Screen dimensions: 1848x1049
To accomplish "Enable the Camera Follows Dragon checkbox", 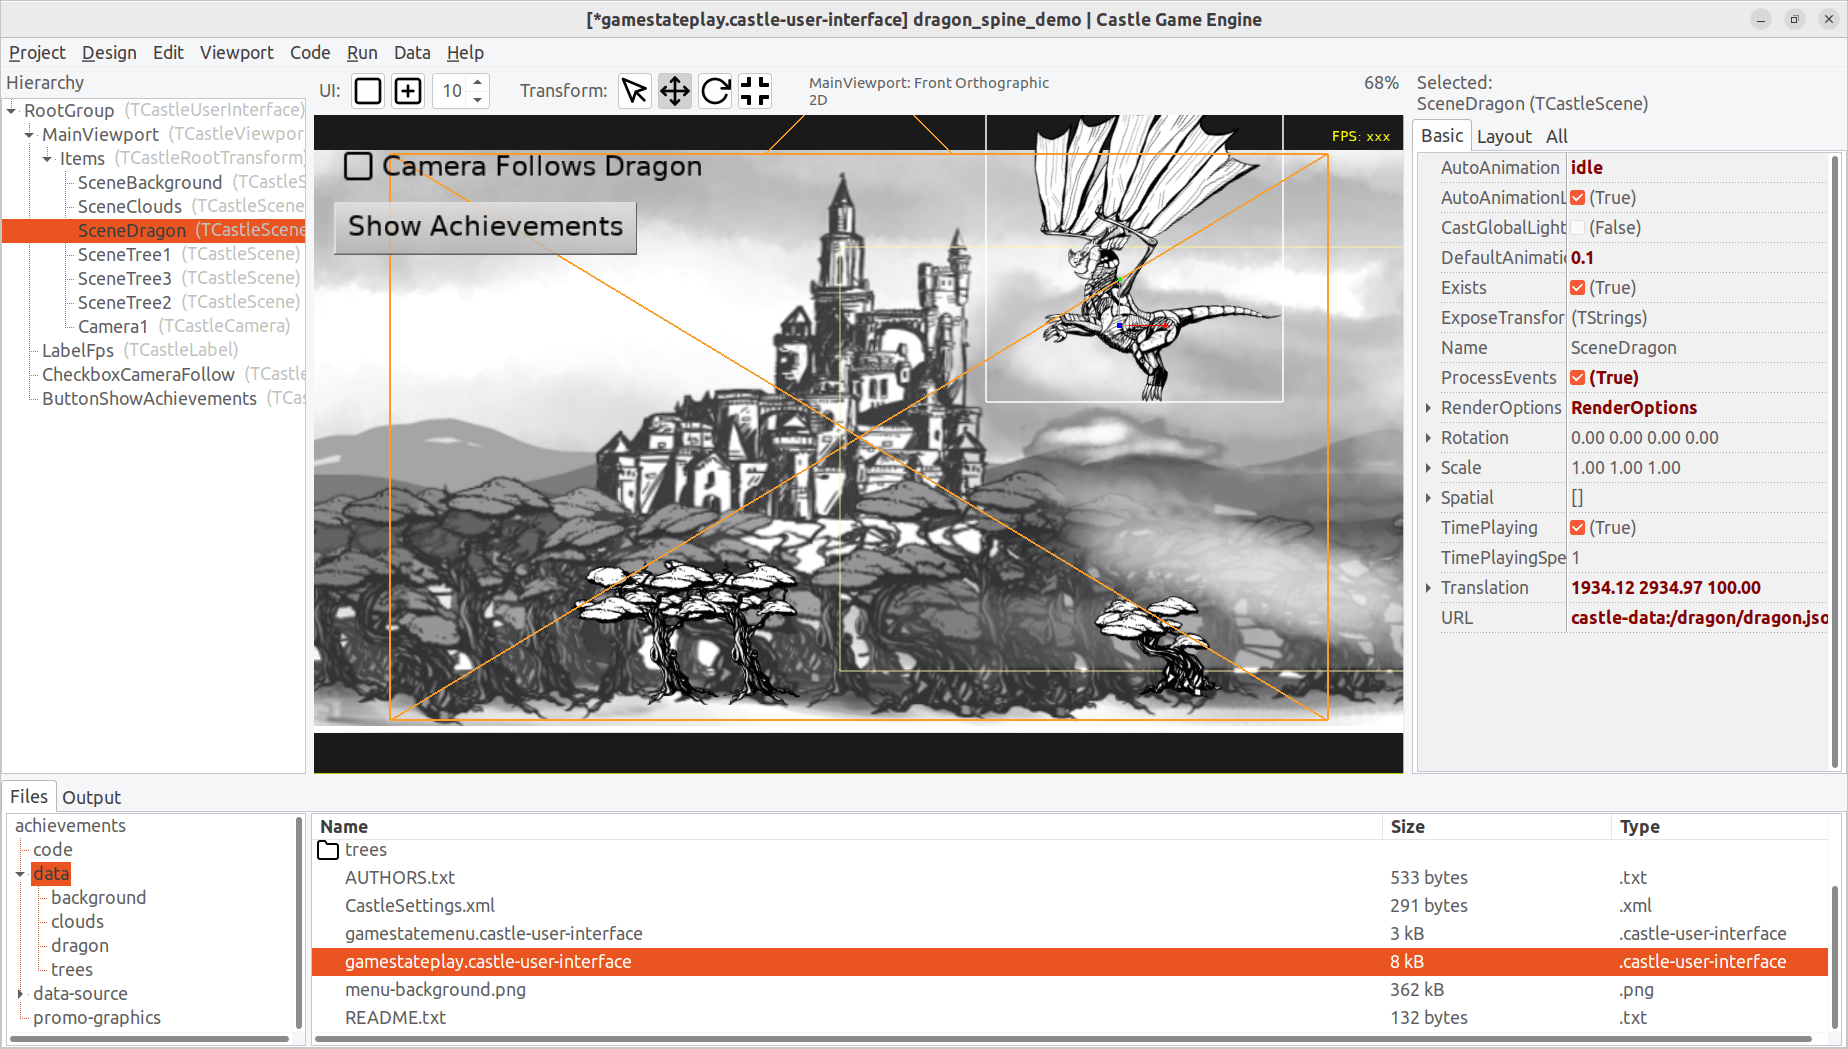I will coord(358,166).
